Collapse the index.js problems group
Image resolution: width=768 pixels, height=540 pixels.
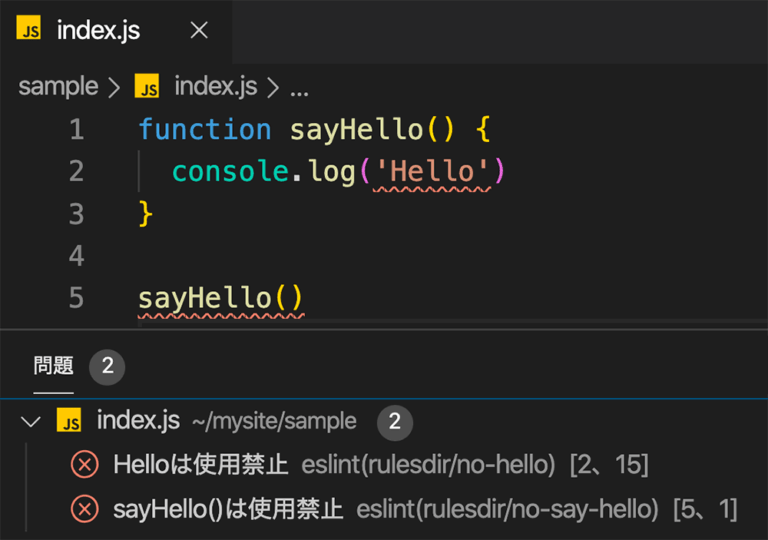pyautogui.click(x=30, y=421)
